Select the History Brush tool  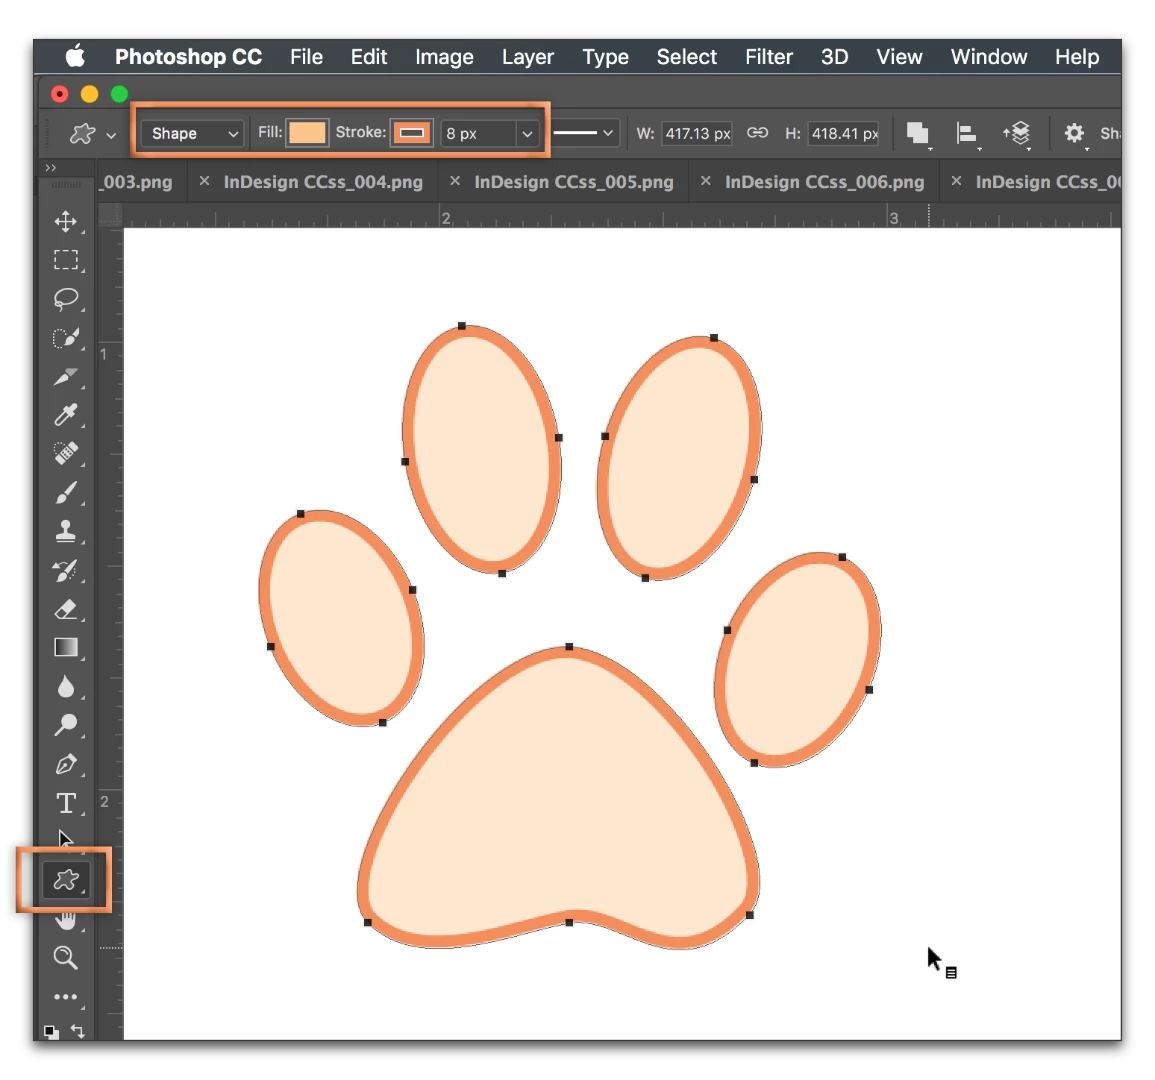tap(66, 570)
